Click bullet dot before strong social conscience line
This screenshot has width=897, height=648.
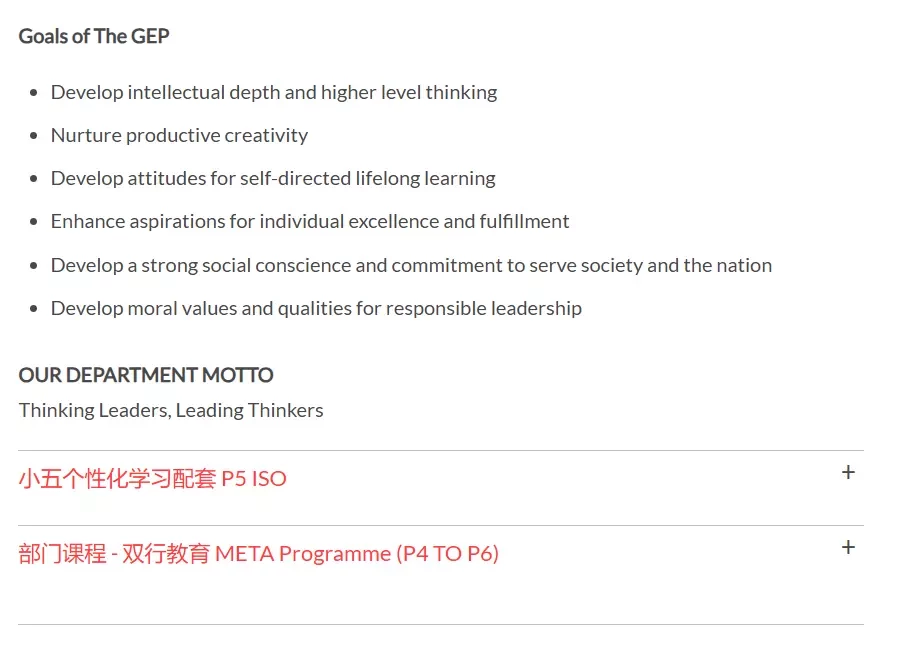click(34, 265)
